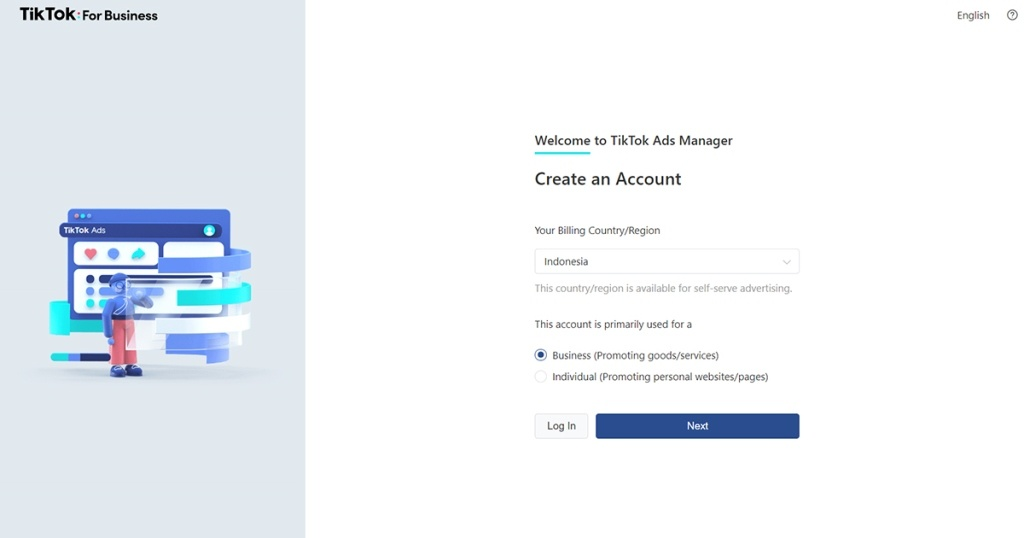
Task: Click the Log In button
Action: click(561, 426)
